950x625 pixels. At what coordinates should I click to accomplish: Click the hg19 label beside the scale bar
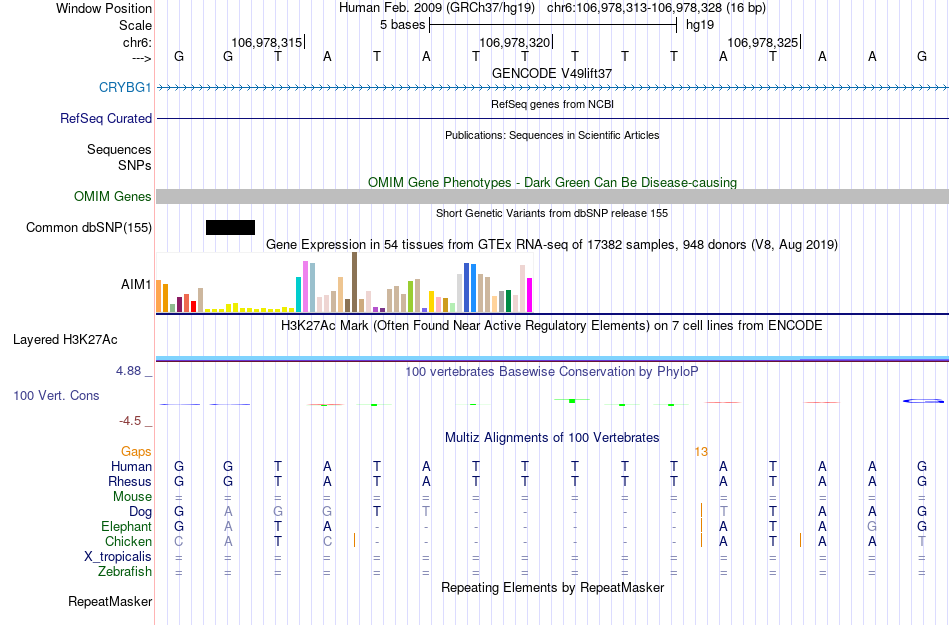coord(700,25)
